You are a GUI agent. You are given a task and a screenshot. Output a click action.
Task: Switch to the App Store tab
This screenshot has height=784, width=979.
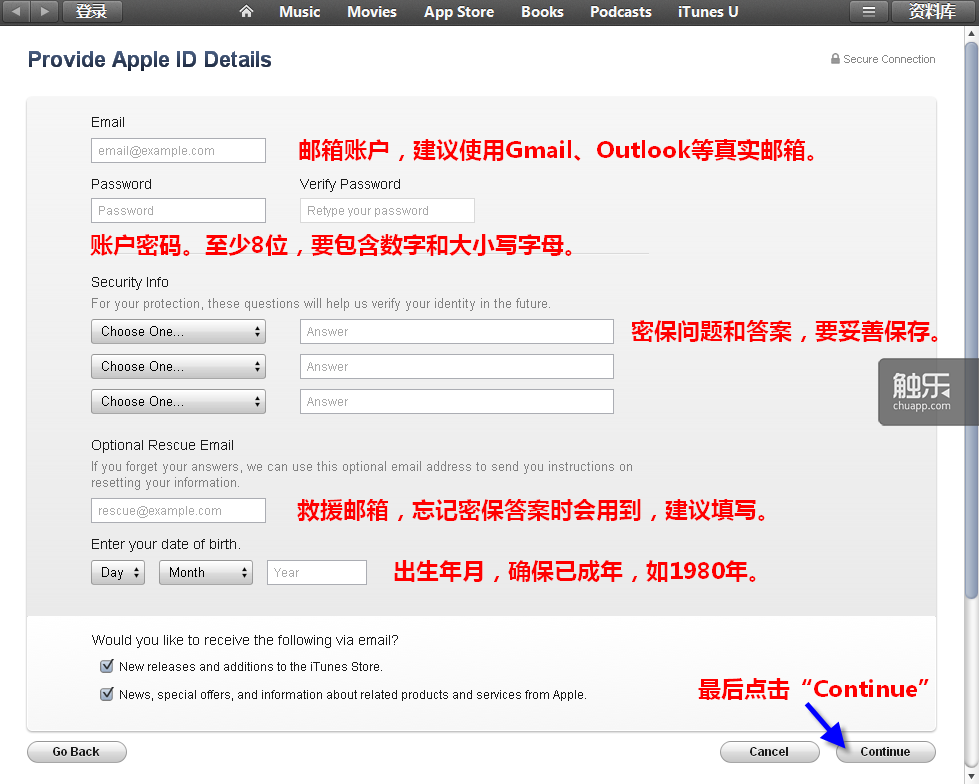pyautogui.click(x=459, y=12)
